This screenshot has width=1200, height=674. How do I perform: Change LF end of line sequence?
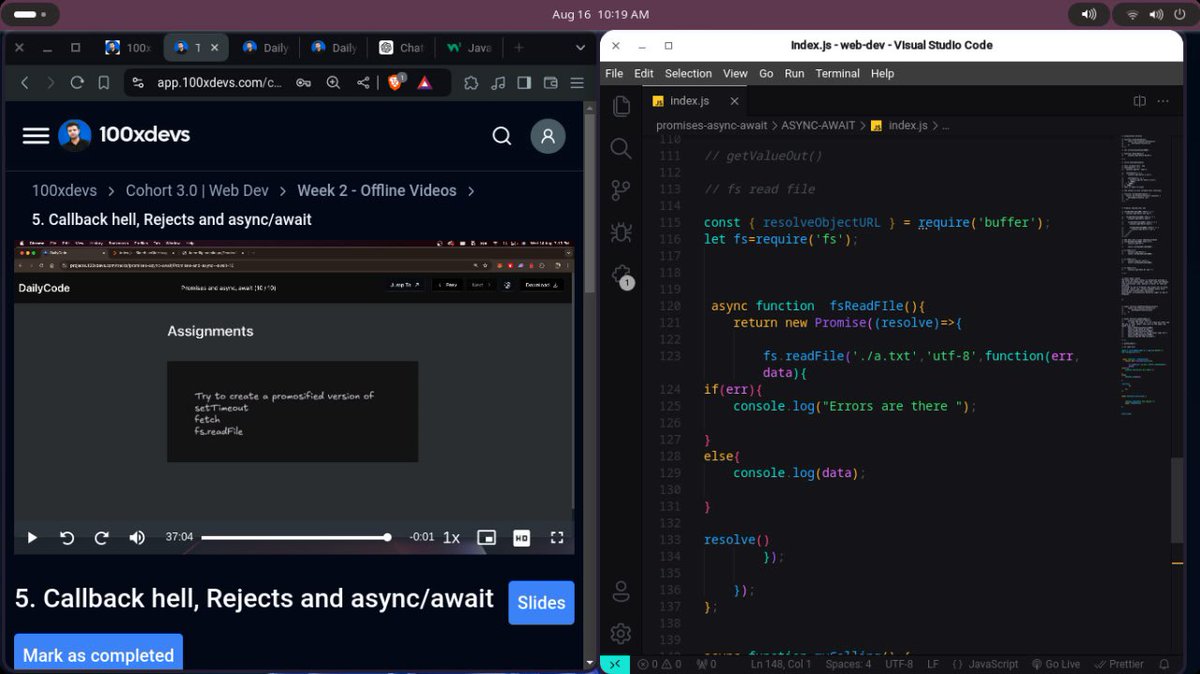(x=933, y=664)
